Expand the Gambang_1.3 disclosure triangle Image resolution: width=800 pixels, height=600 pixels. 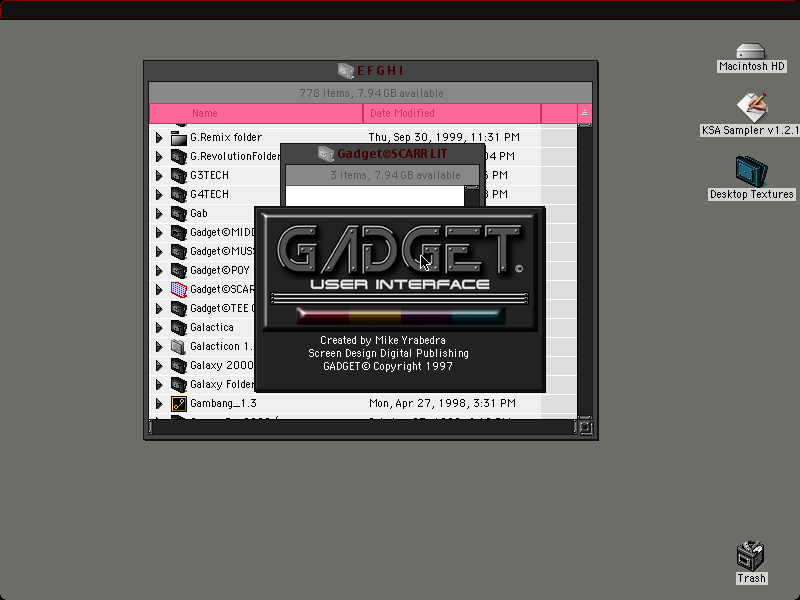pyautogui.click(x=159, y=404)
